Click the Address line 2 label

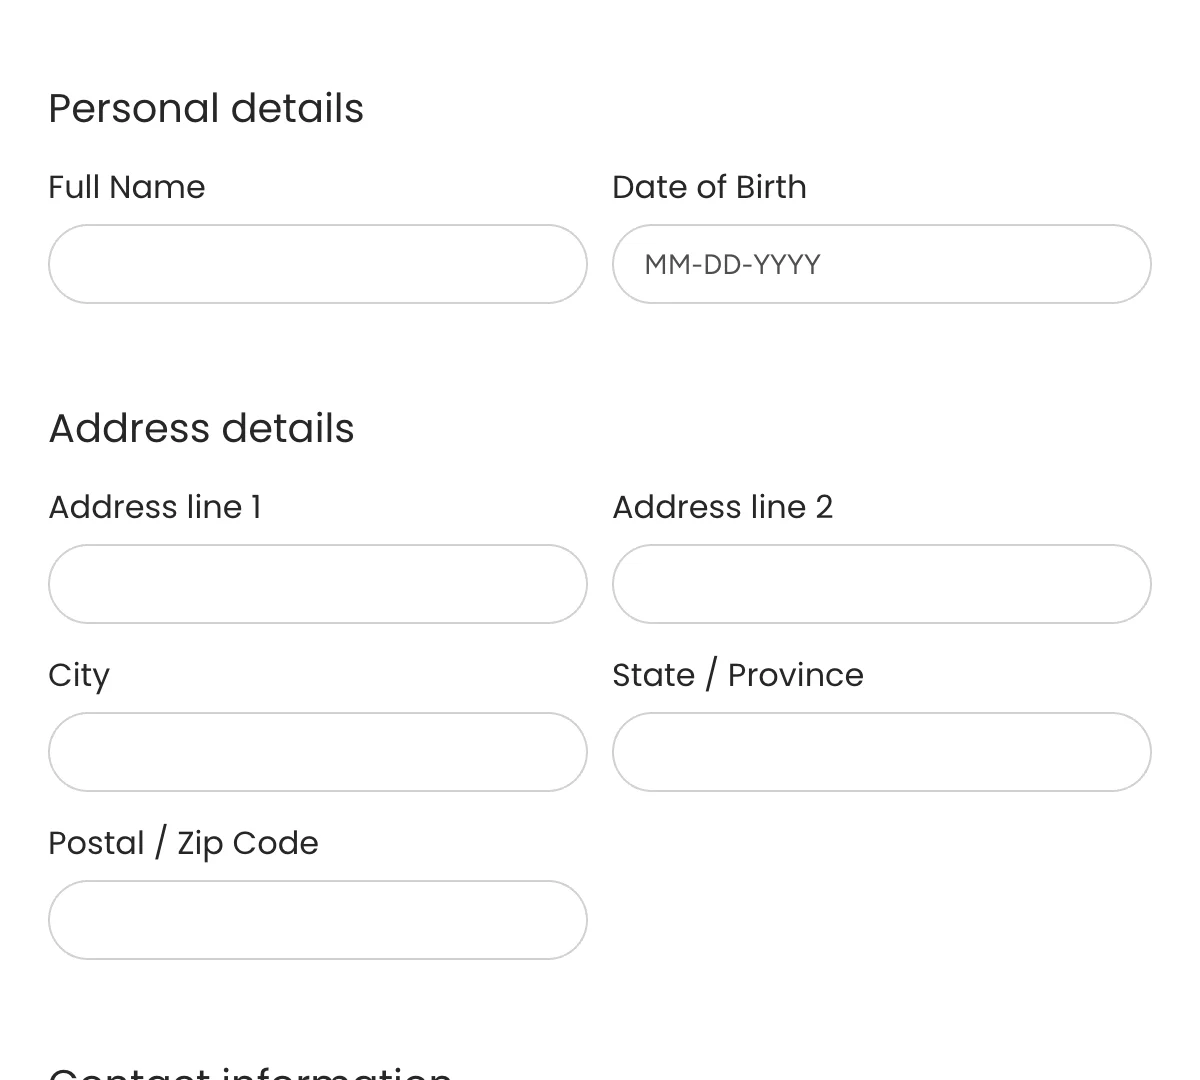(722, 507)
